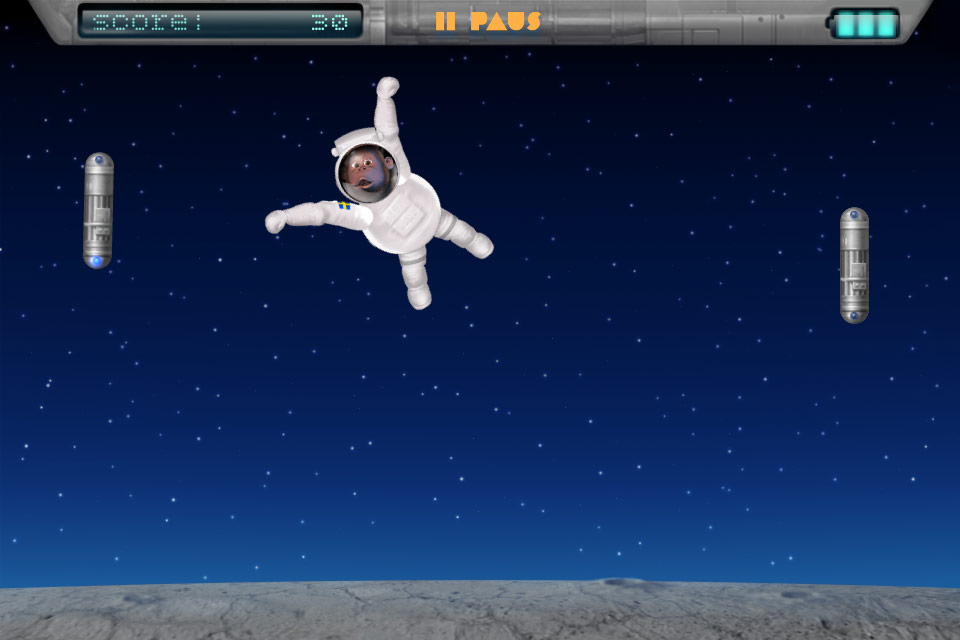Tap the right metal paddle capsule
Image resolution: width=960 pixels, height=640 pixels.
pyautogui.click(x=854, y=265)
